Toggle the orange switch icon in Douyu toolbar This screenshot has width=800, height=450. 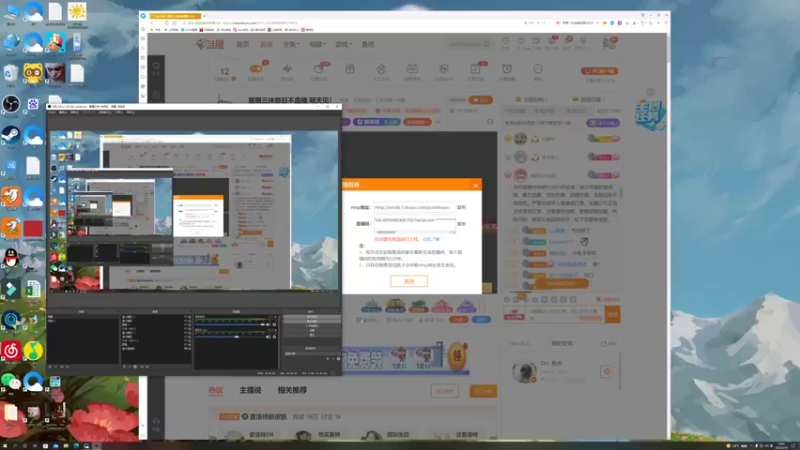(256, 69)
